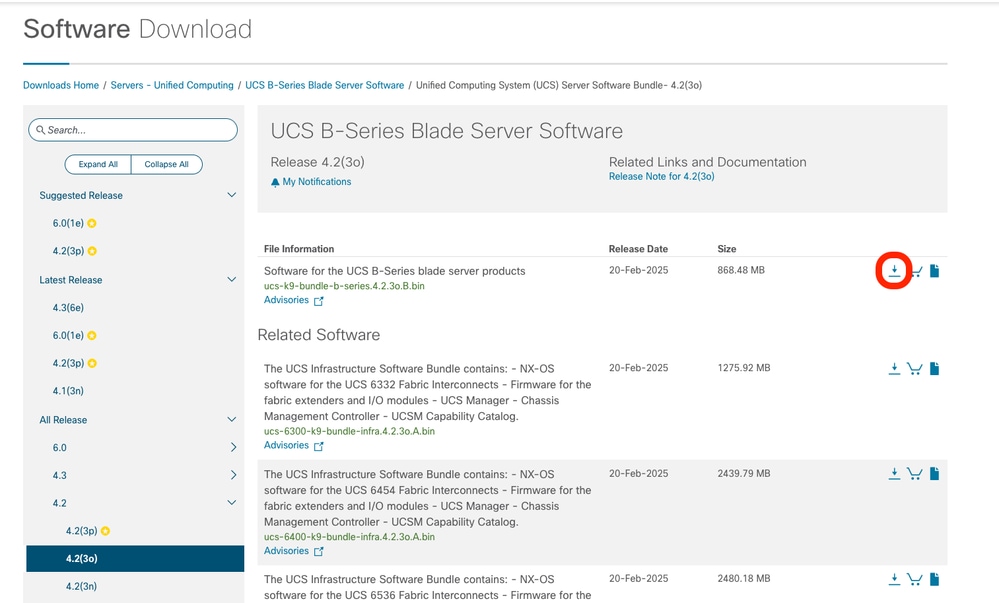This screenshot has height=603, width=999.
Task: Select the highlighted 4.2(3o) release
Action: [x=135, y=558]
